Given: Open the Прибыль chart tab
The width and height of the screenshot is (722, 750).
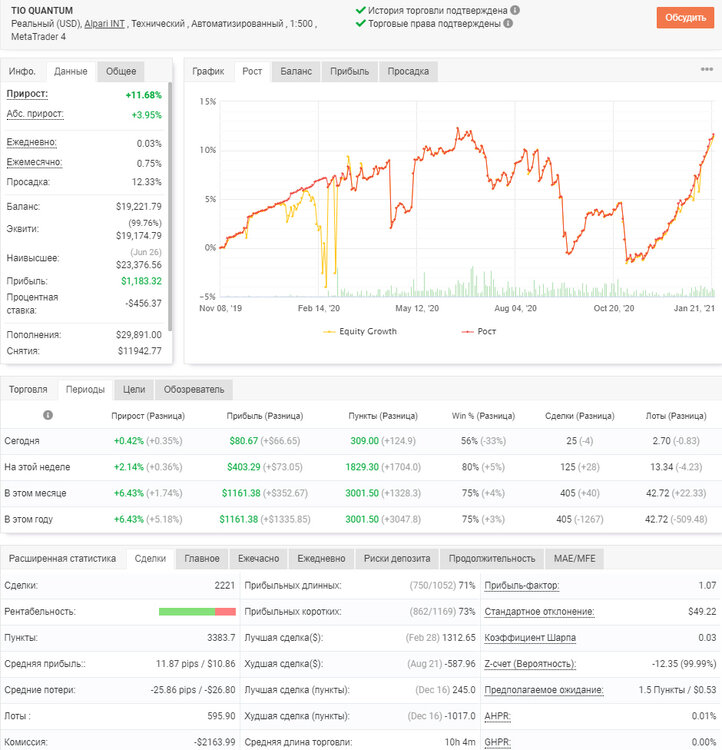Looking at the screenshot, I should coord(350,71).
